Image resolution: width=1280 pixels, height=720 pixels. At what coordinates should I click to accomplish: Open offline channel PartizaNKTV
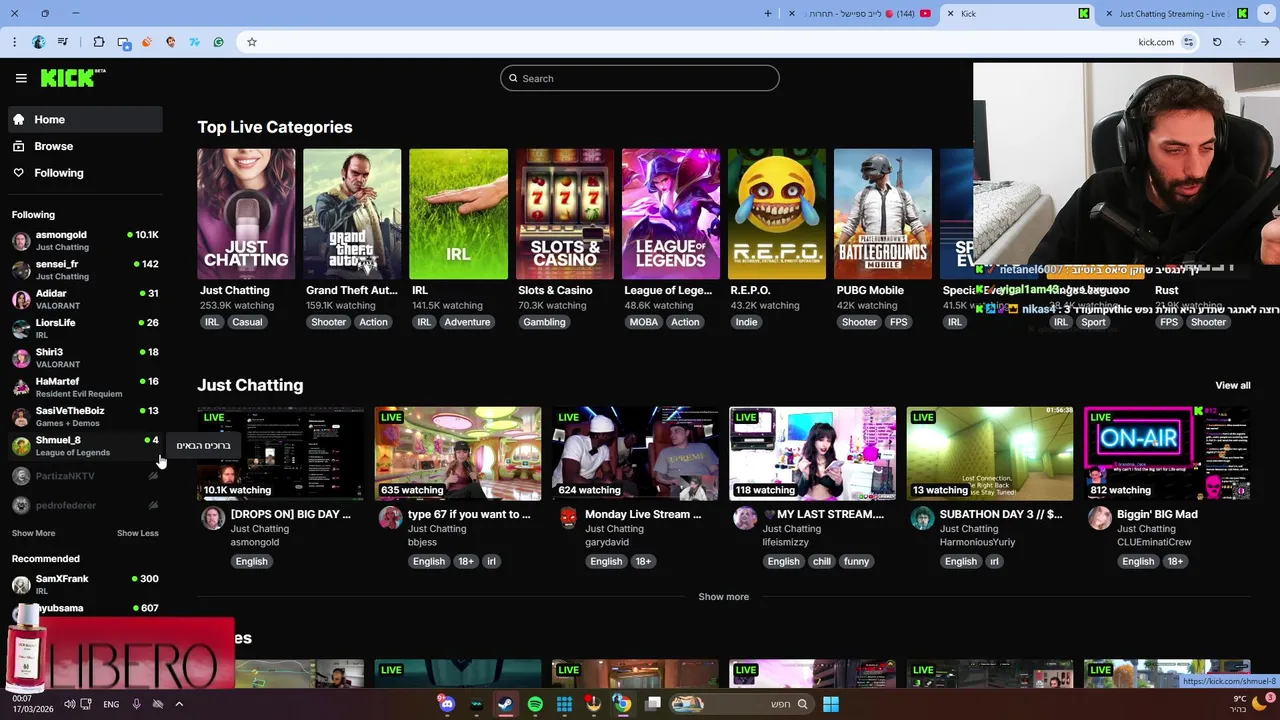coord(85,476)
